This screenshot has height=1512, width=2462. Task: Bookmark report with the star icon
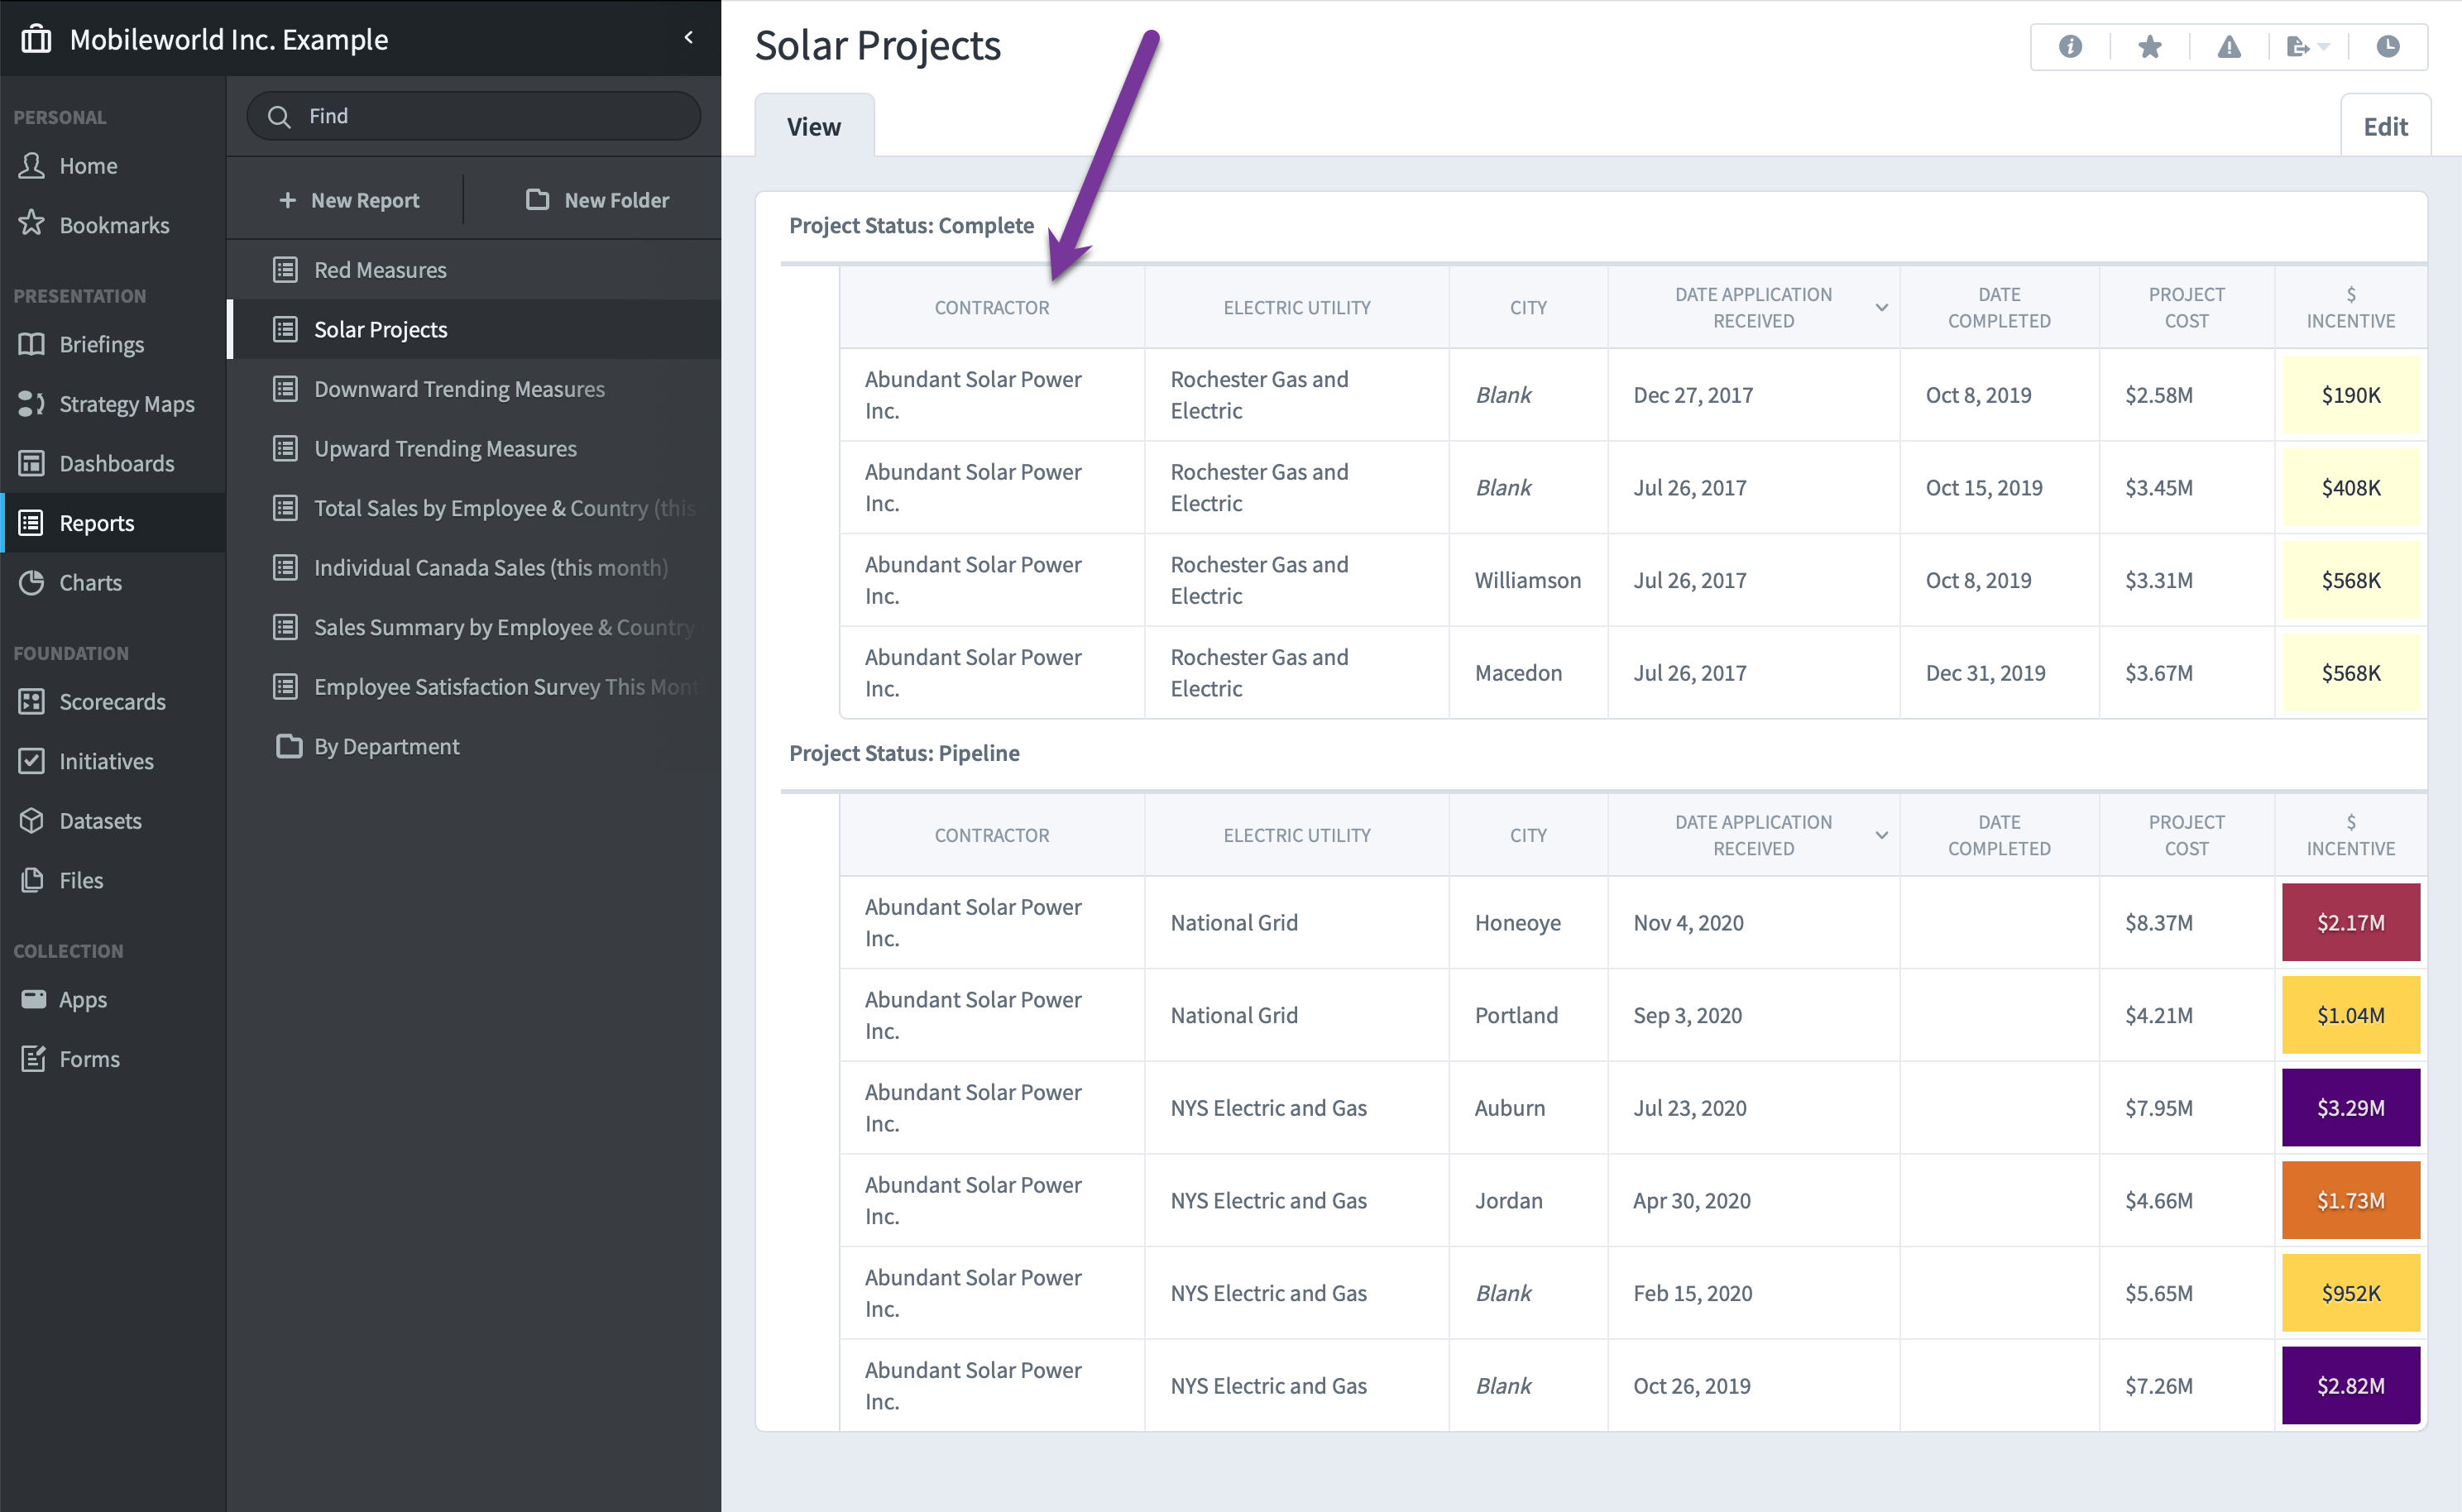pos(2149,46)
